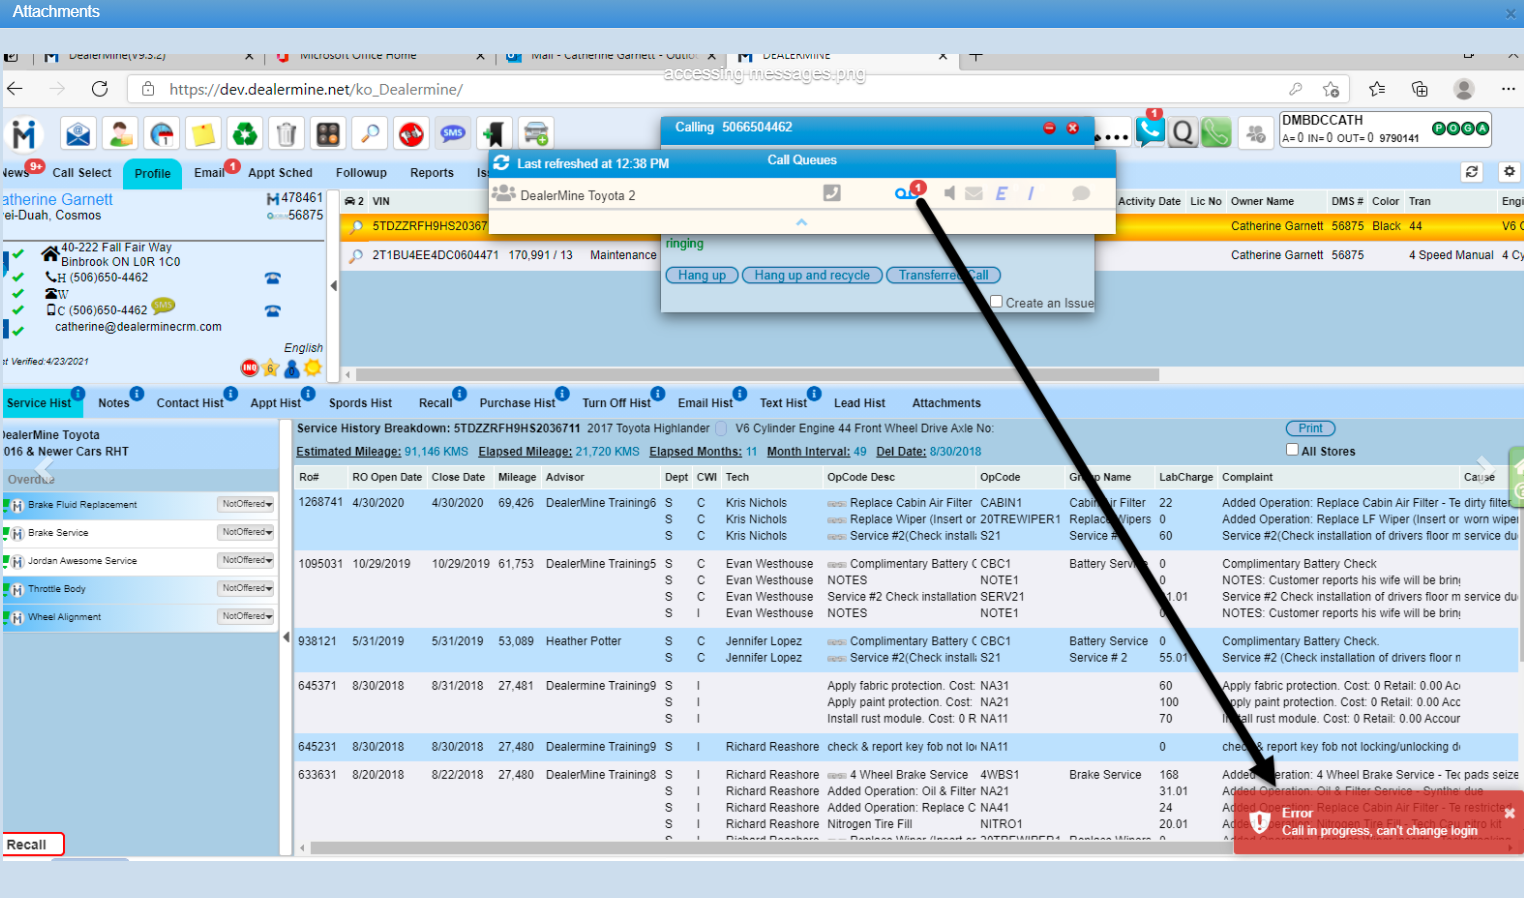Click the recycle icon in the toolbar

point(244,133)
